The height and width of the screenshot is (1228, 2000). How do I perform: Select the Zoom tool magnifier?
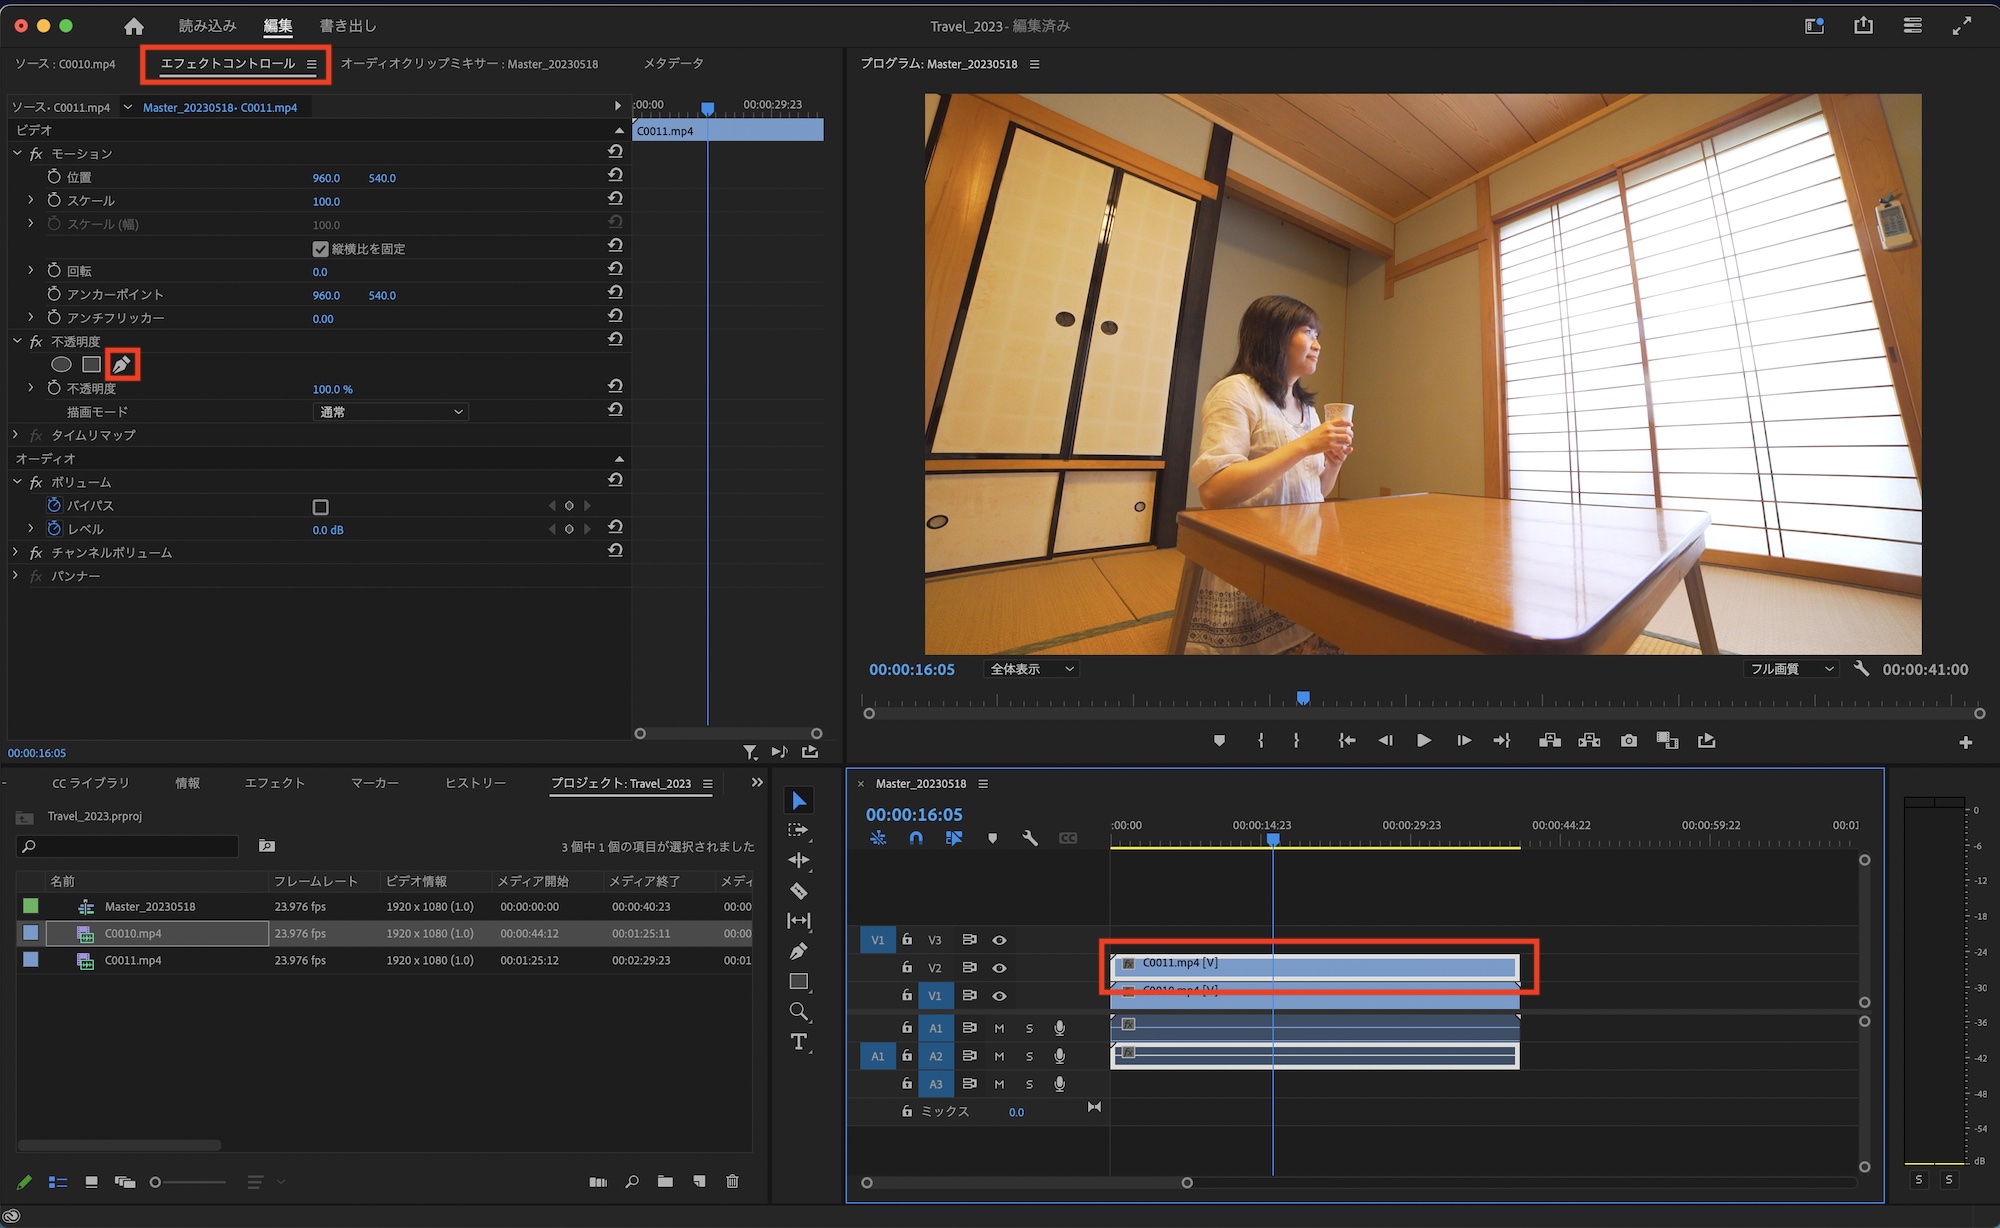[798, 1012]
